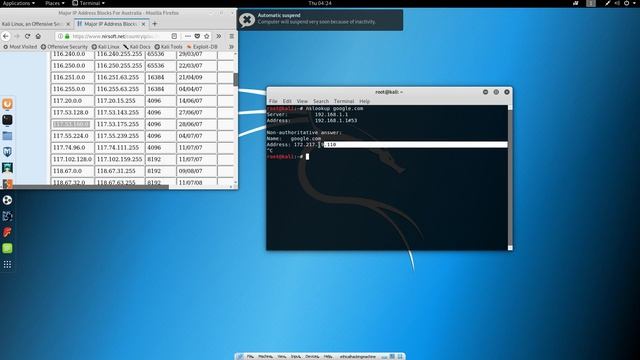Select the cell 118.67.31.255
Viewport: 640px width, 360px height.
(x=119, y=171)
